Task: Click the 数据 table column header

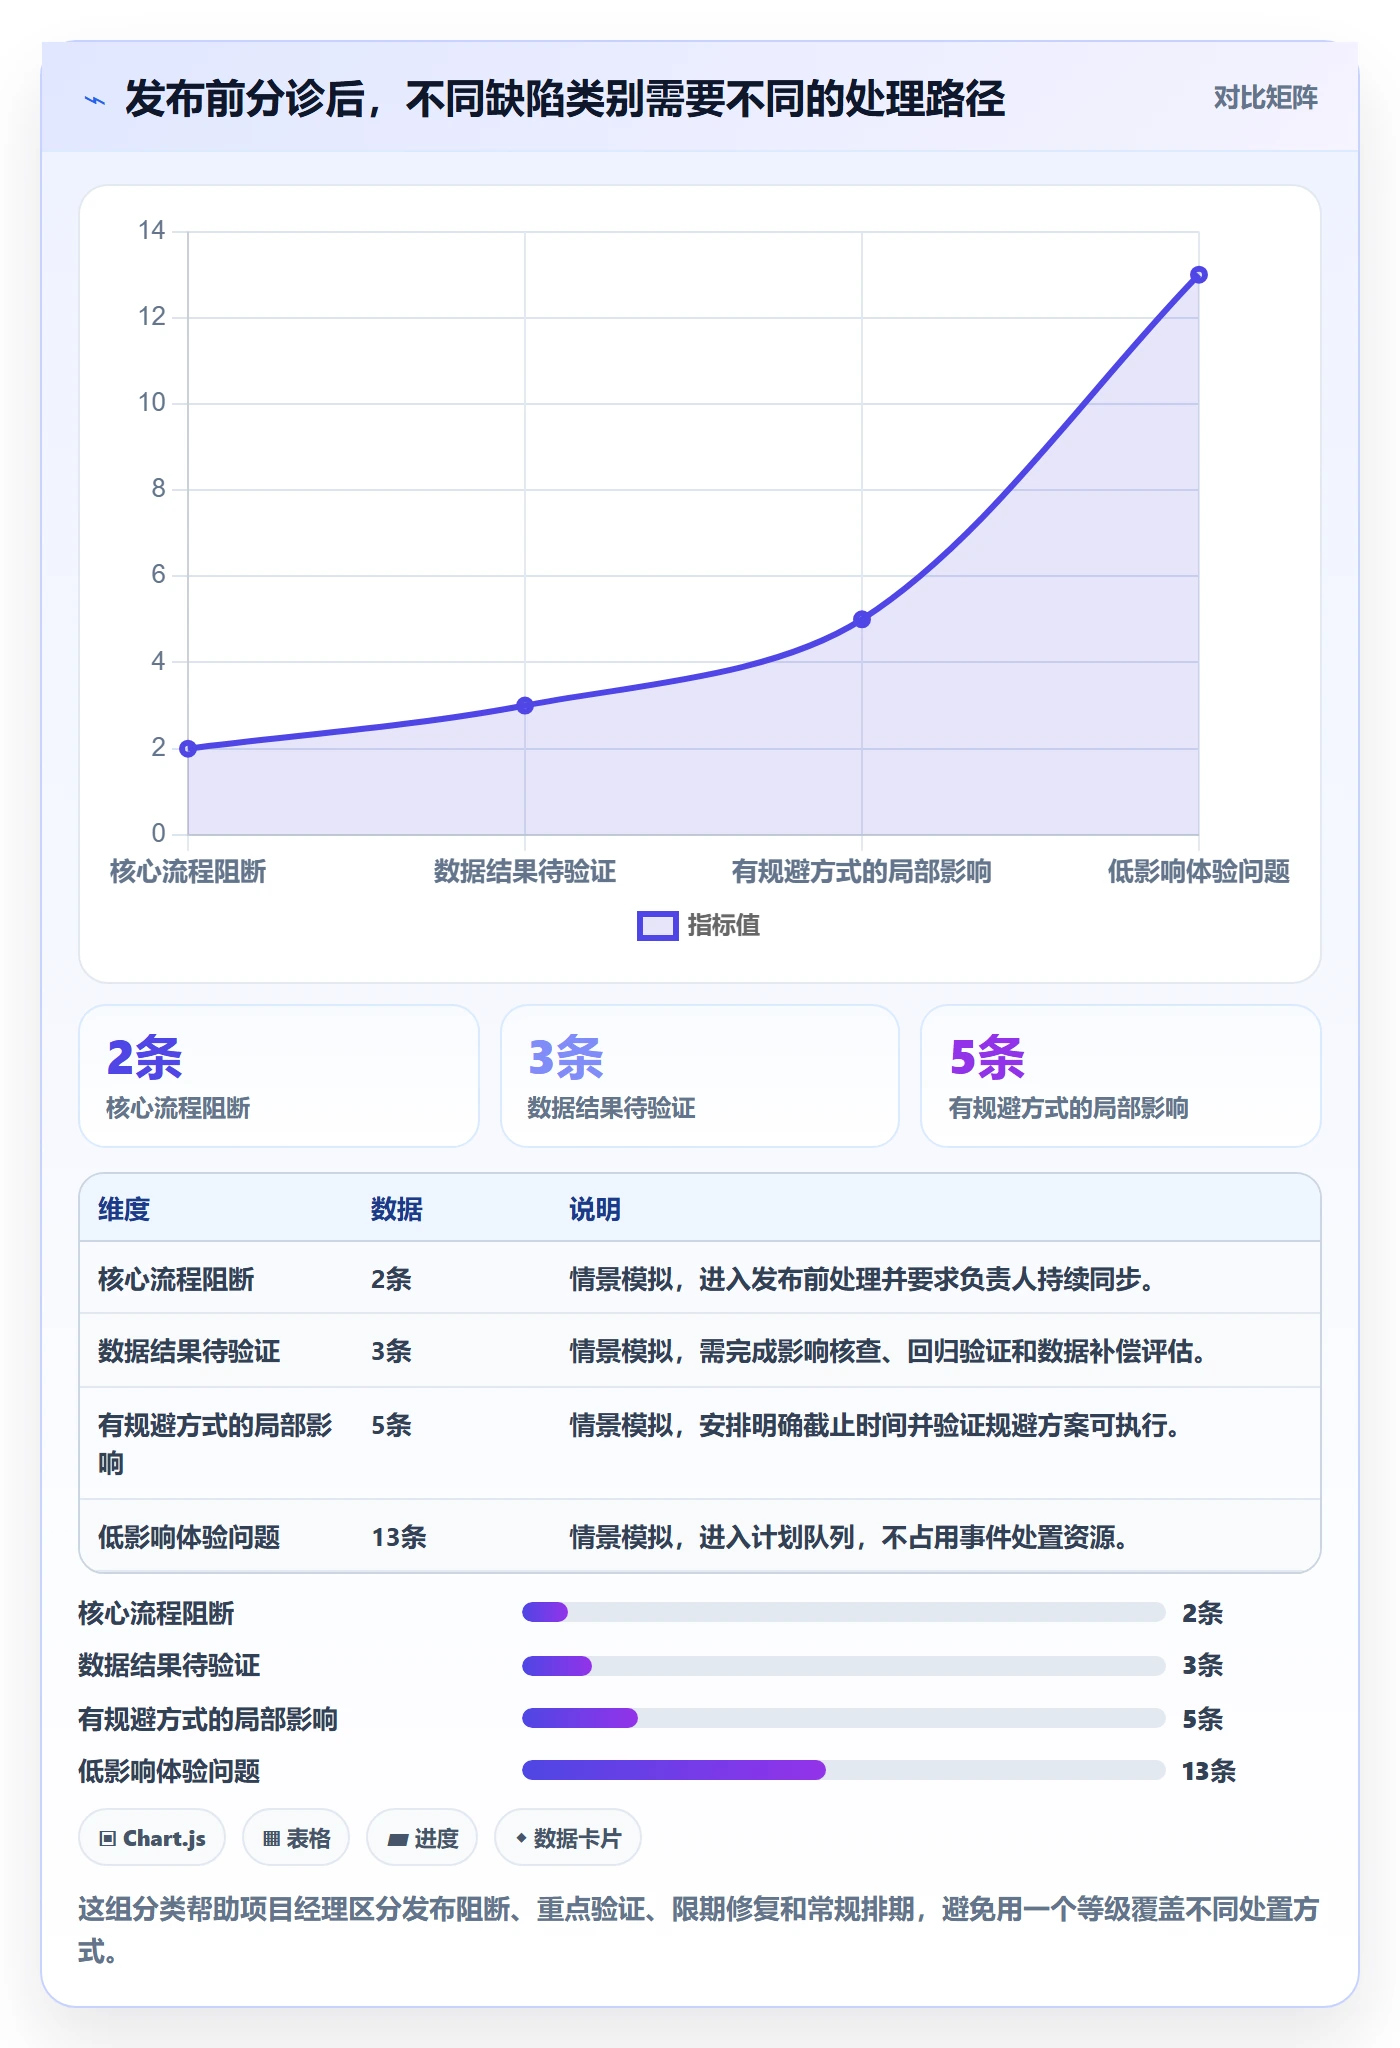Action: (397, 1209)
